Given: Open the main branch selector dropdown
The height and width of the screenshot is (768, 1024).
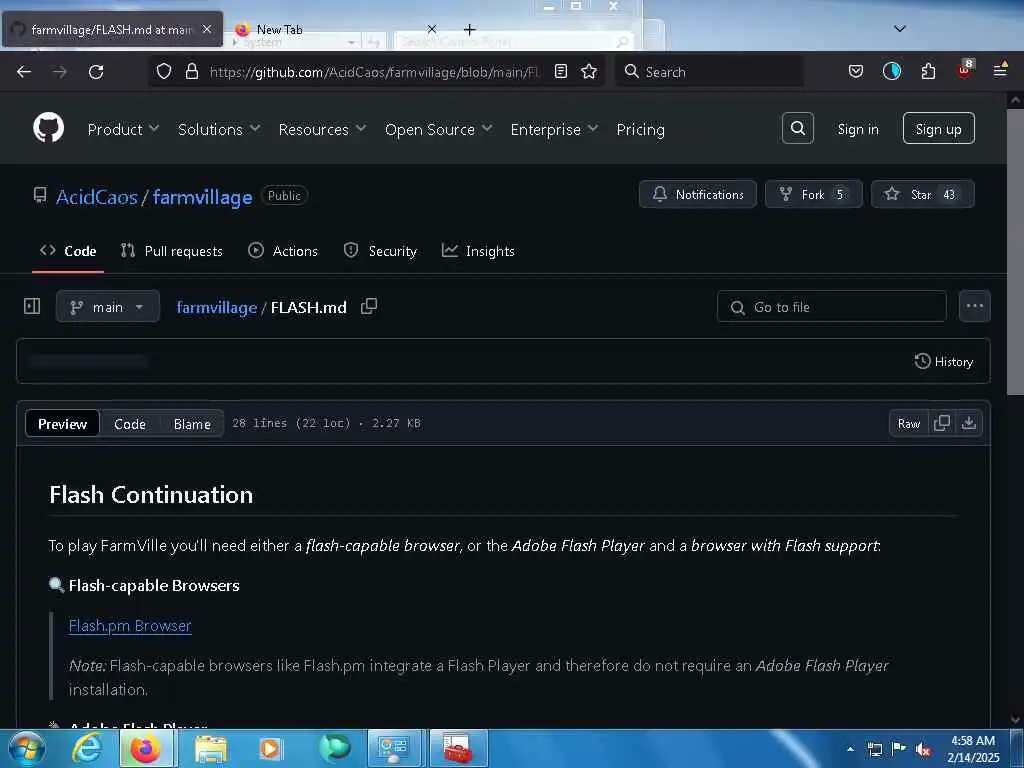Looking at the screenshot, I should coord(108,306).
